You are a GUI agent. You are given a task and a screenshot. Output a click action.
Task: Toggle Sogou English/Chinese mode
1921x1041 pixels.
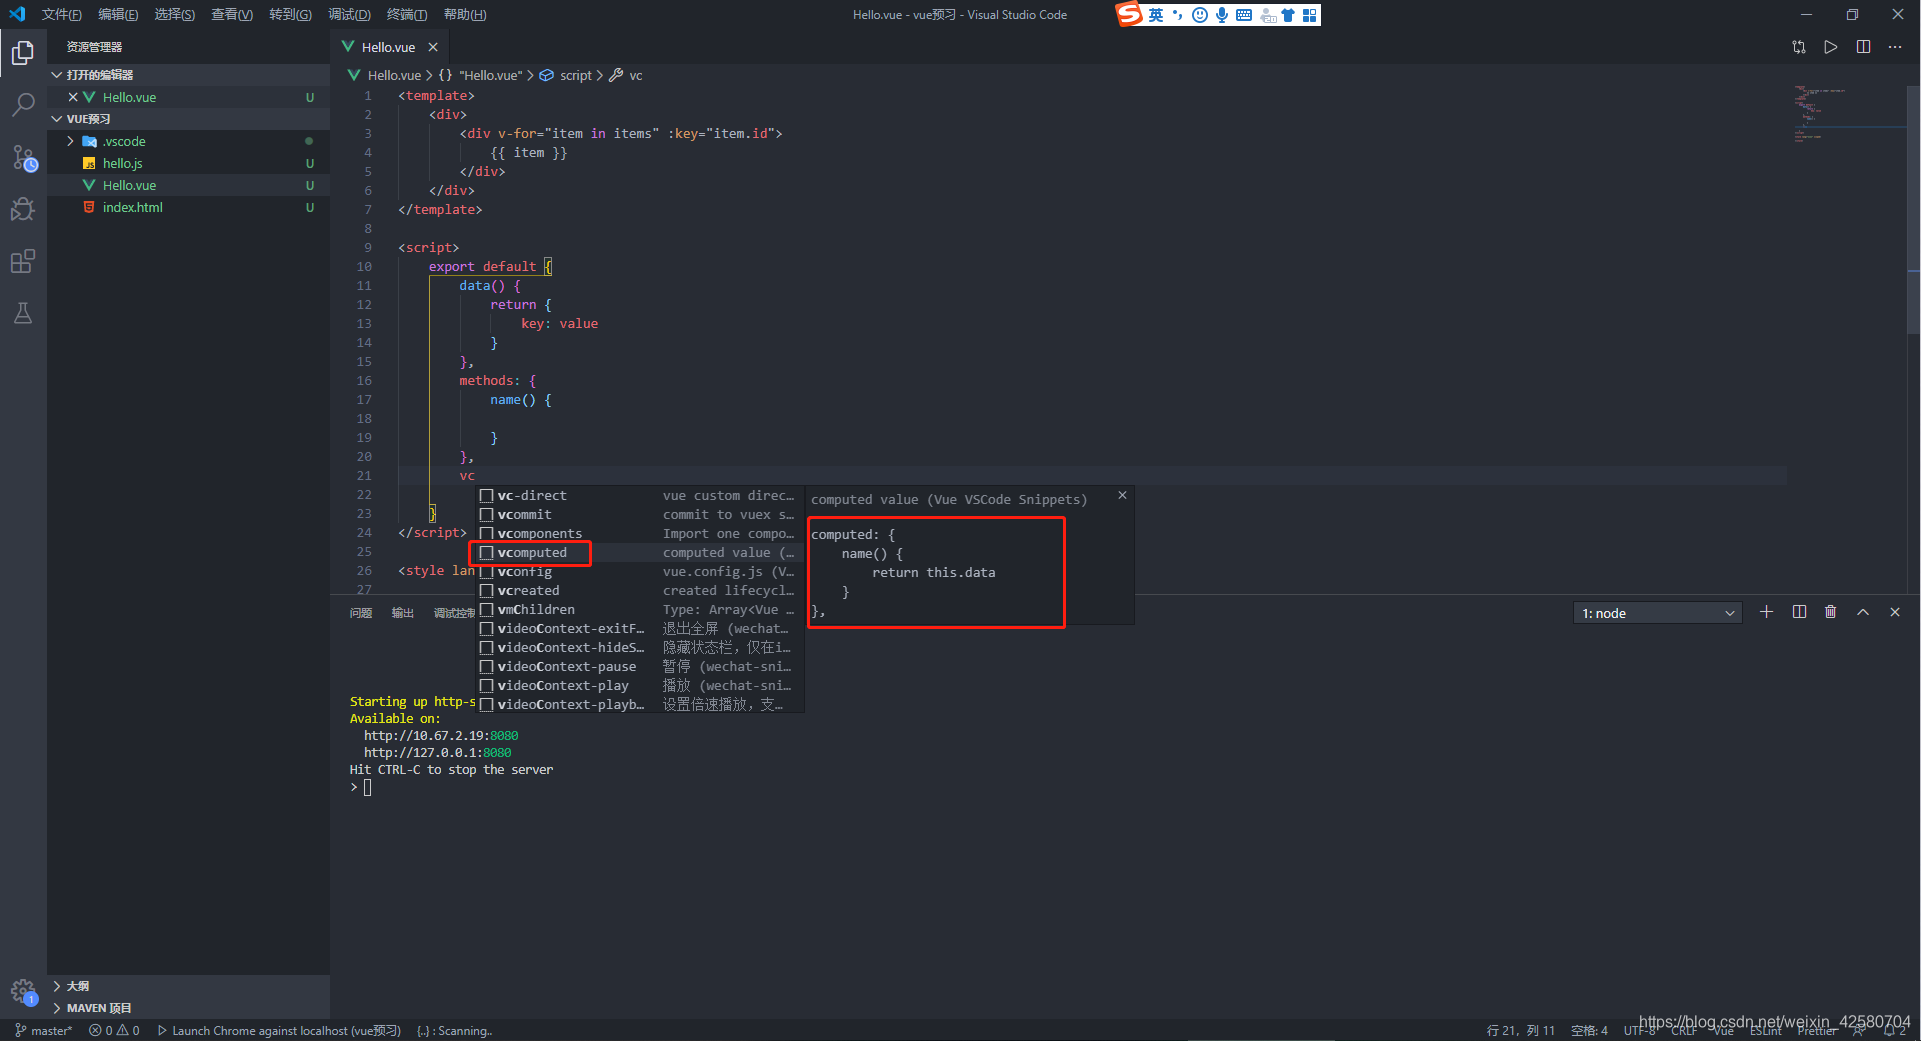(x=1156, y=15)
